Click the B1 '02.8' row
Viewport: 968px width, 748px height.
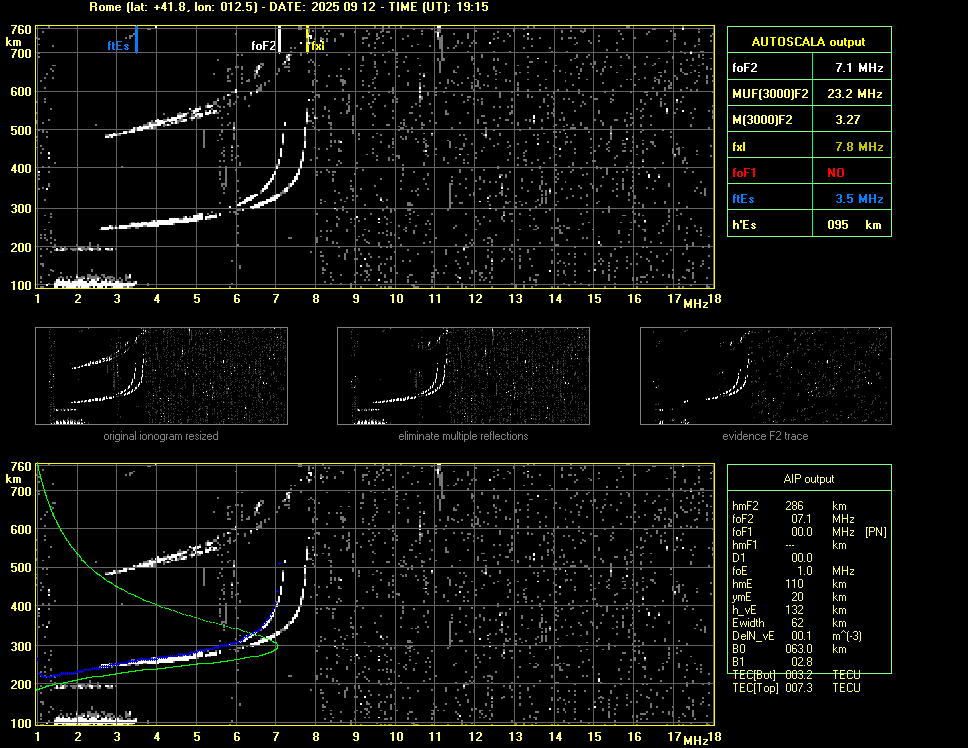point(772,662)
